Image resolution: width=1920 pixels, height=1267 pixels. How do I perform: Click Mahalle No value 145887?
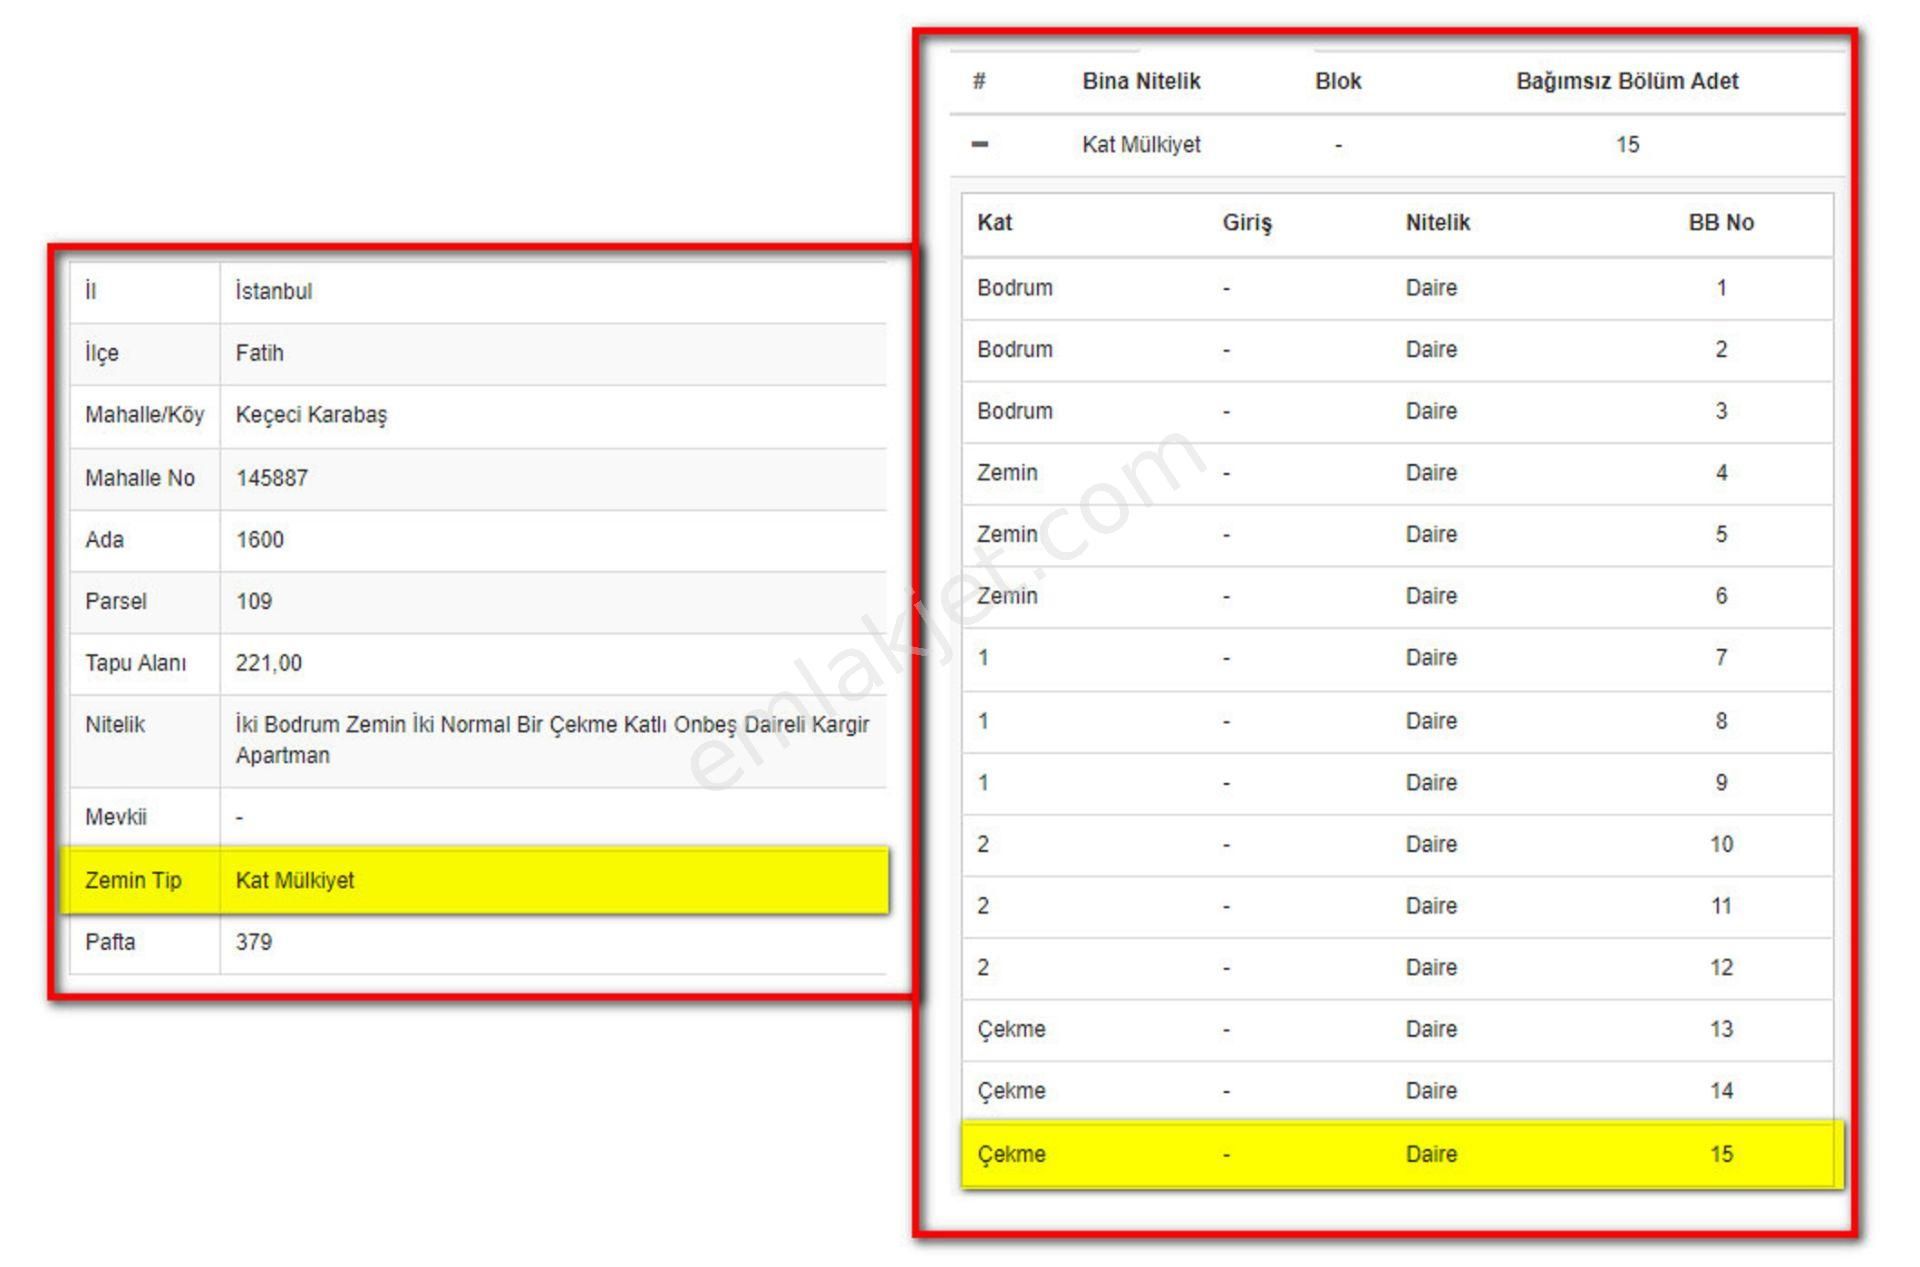click(272, 478)
